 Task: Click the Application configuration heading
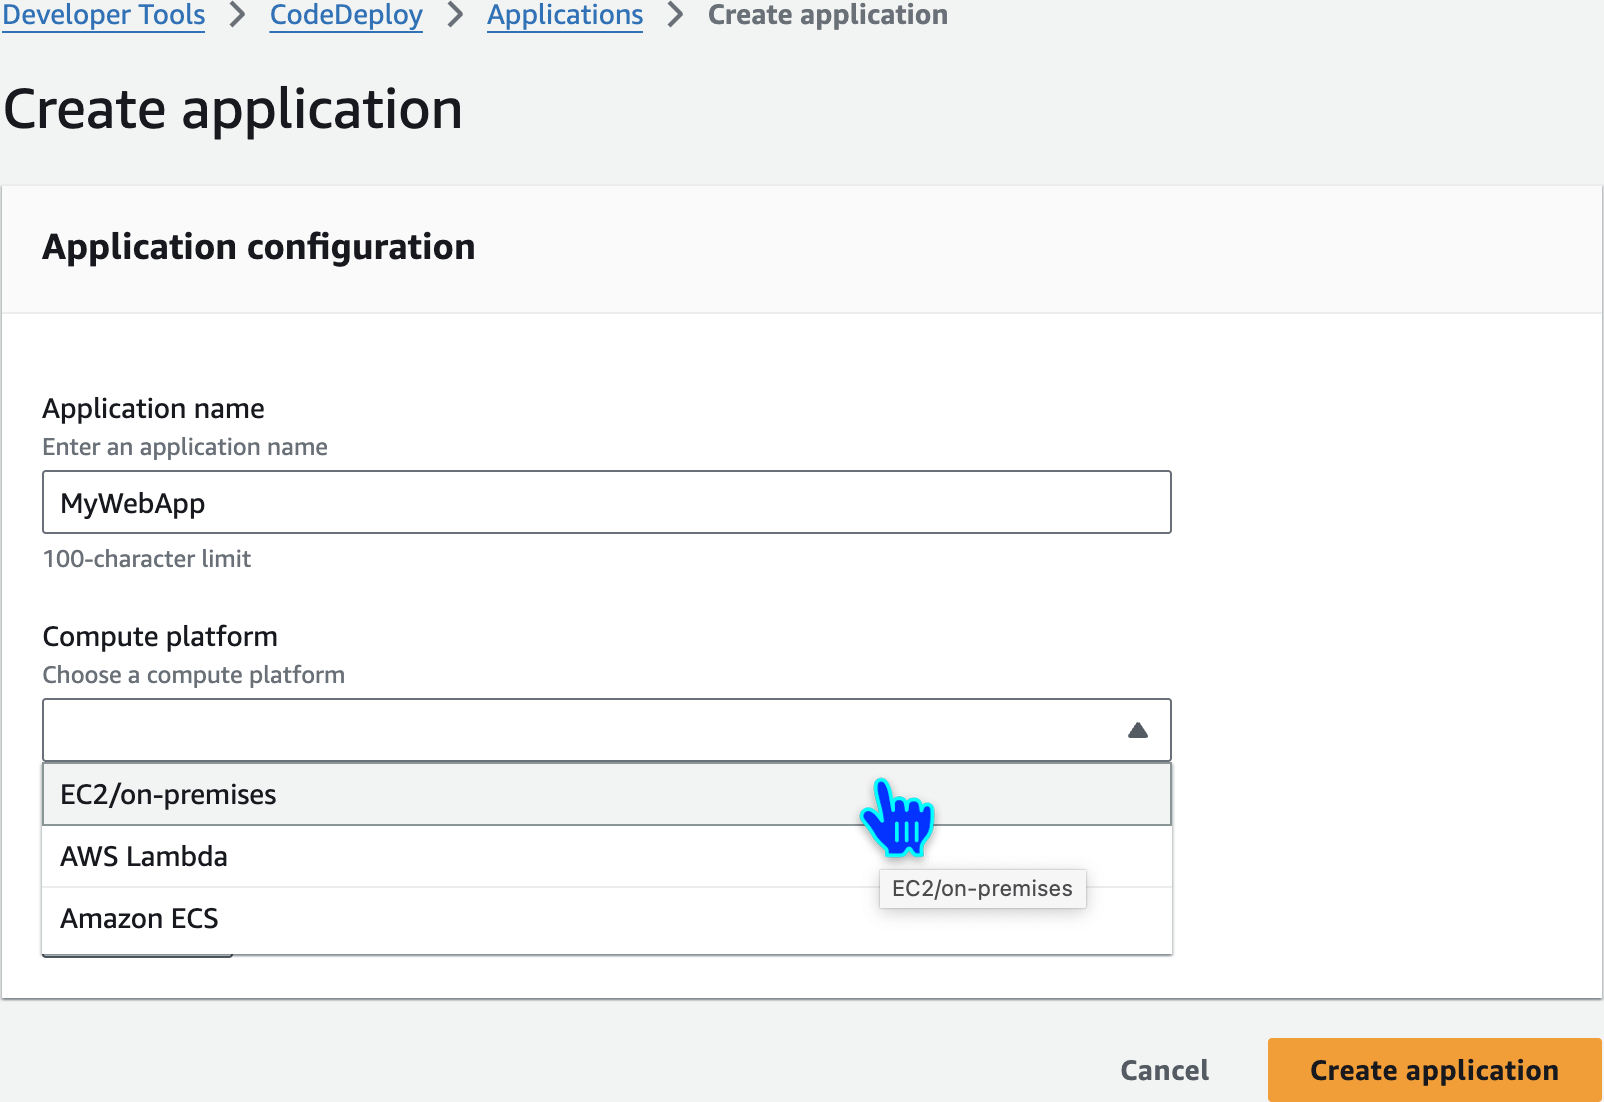(259, 247)
